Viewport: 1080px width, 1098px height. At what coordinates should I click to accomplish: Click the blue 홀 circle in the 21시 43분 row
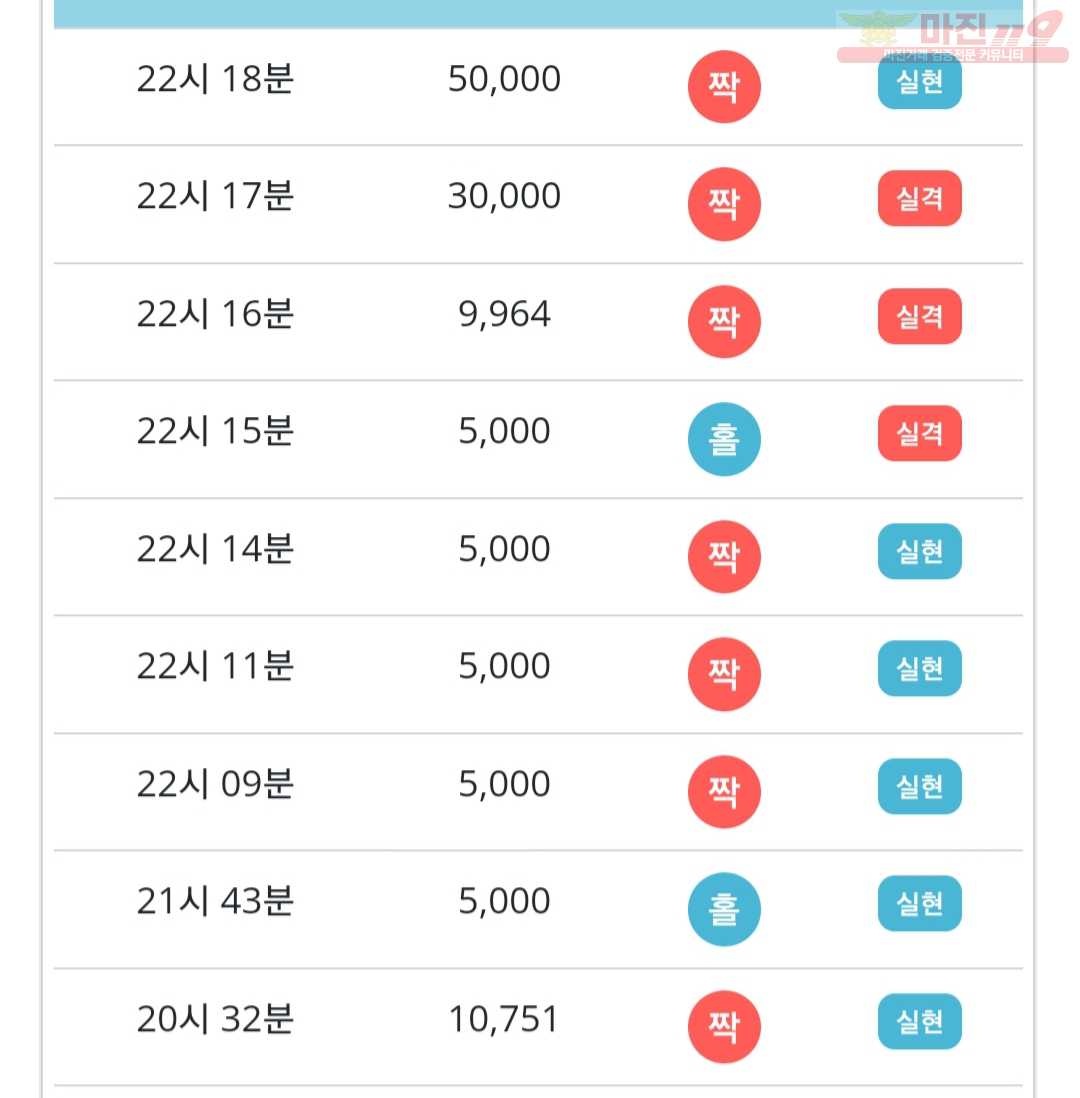[724, 909]
